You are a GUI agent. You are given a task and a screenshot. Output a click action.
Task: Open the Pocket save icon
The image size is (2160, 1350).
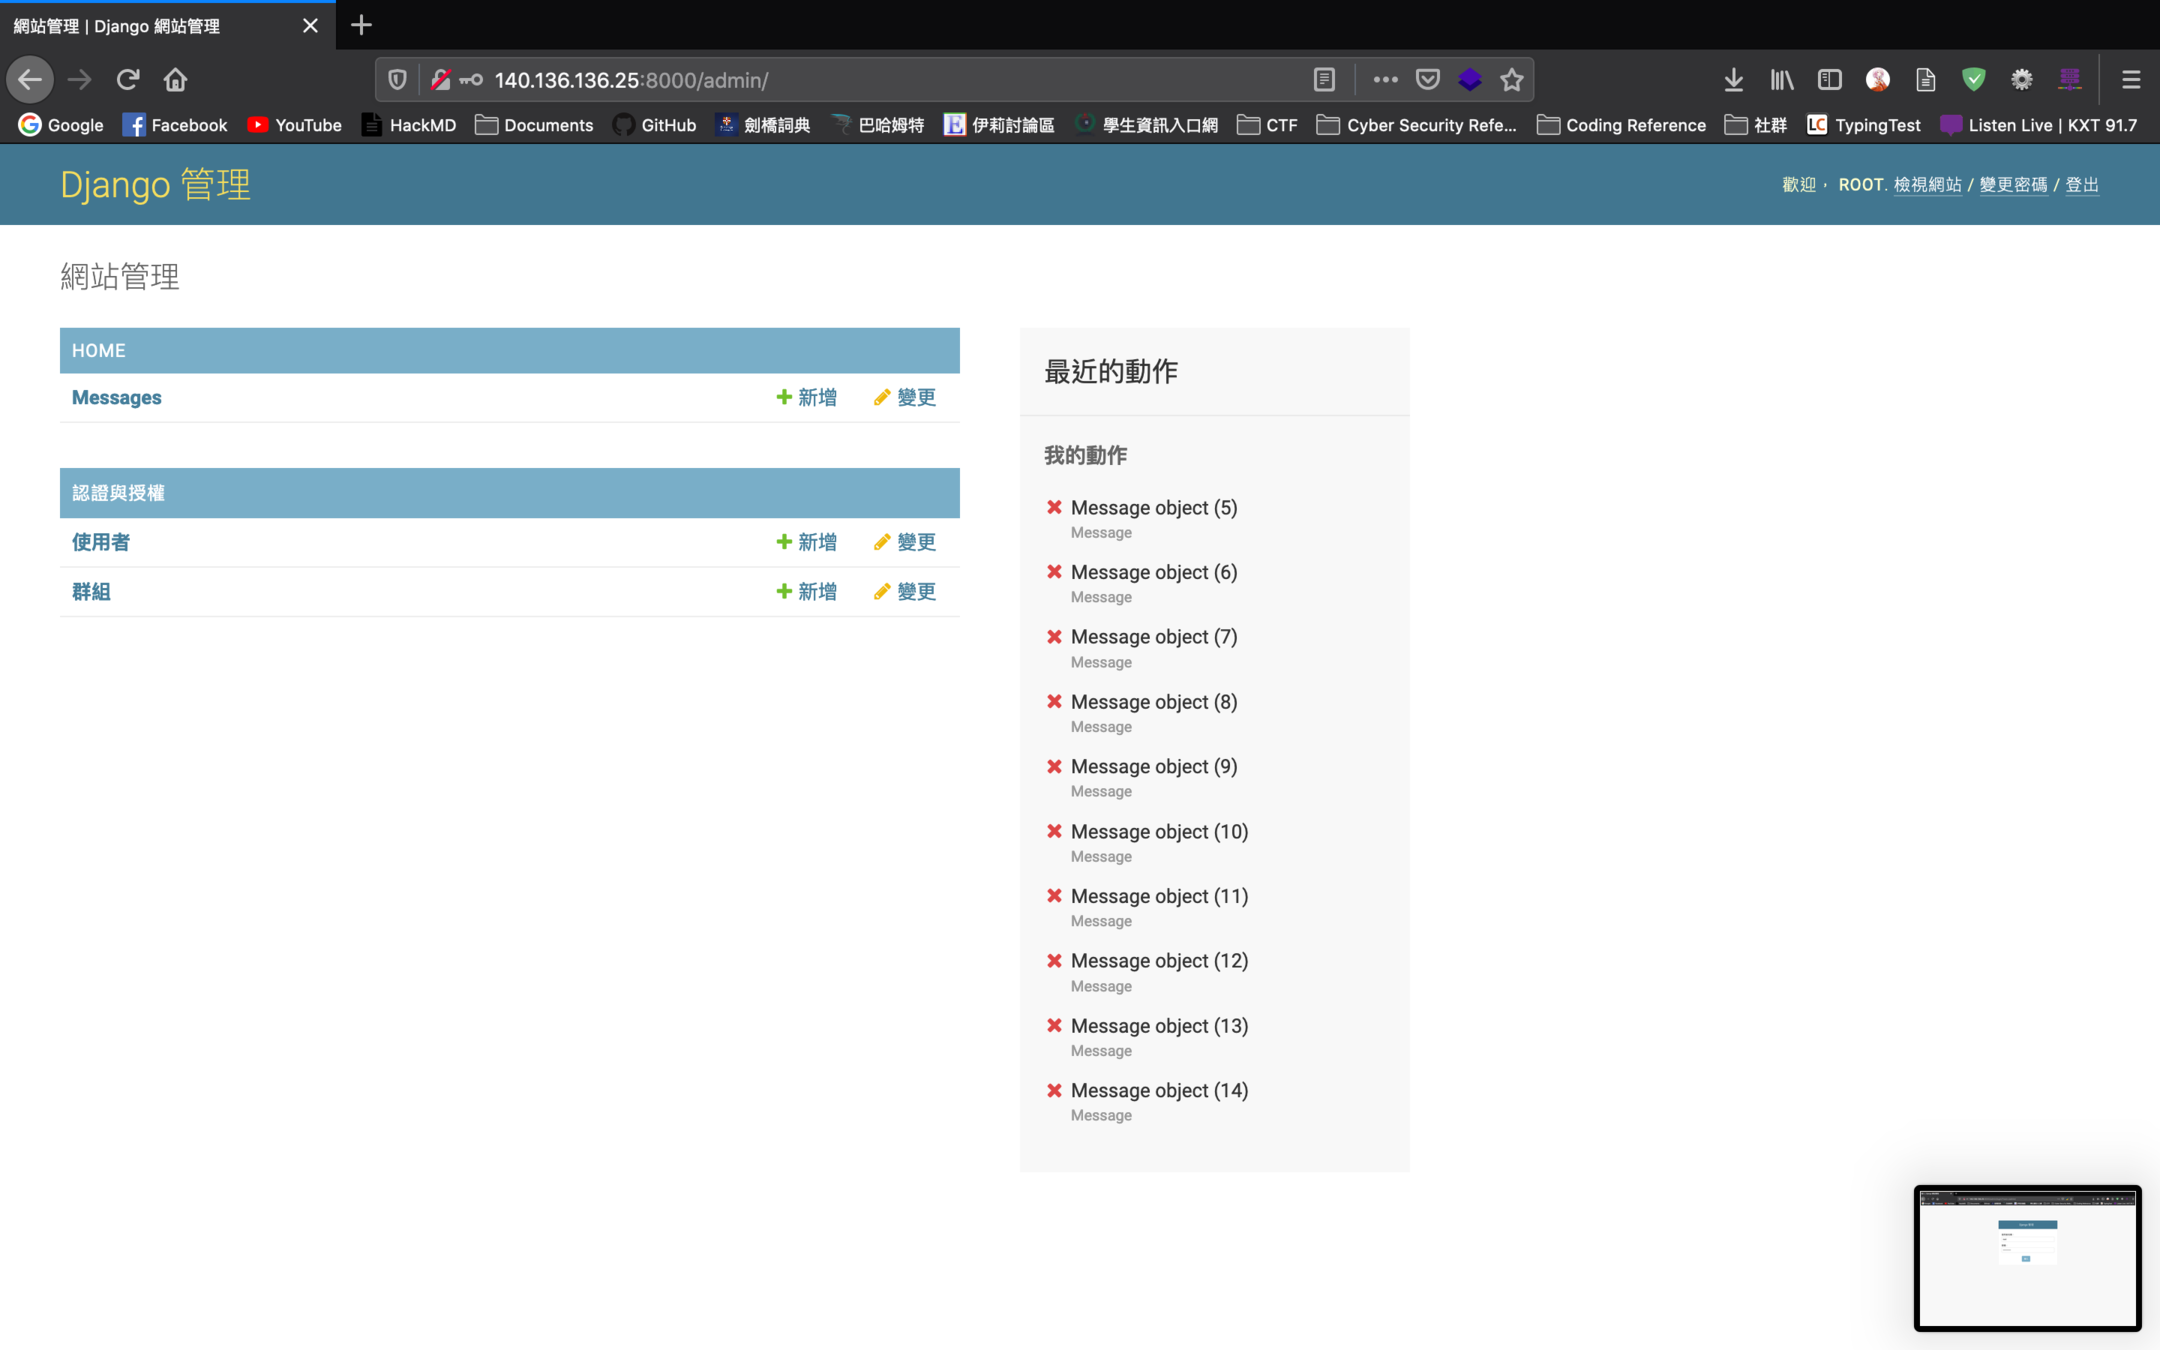pyautogui.click(x=1428, y=80)
